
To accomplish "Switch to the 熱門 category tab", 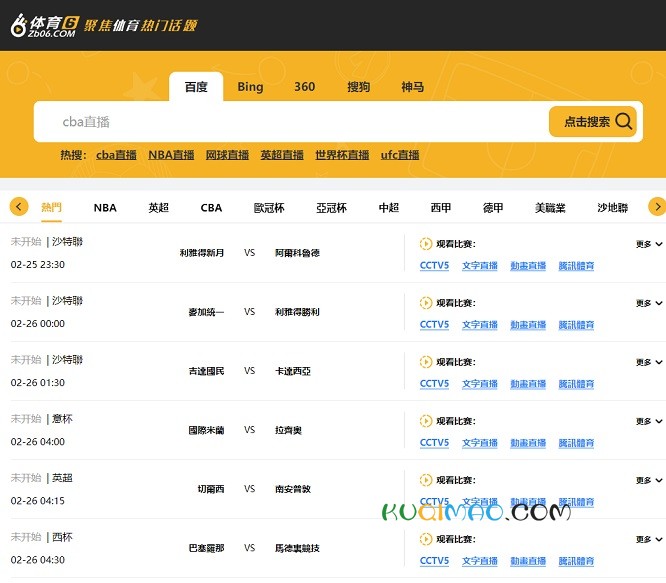I will pyautogui.click(x=51, y=208).
